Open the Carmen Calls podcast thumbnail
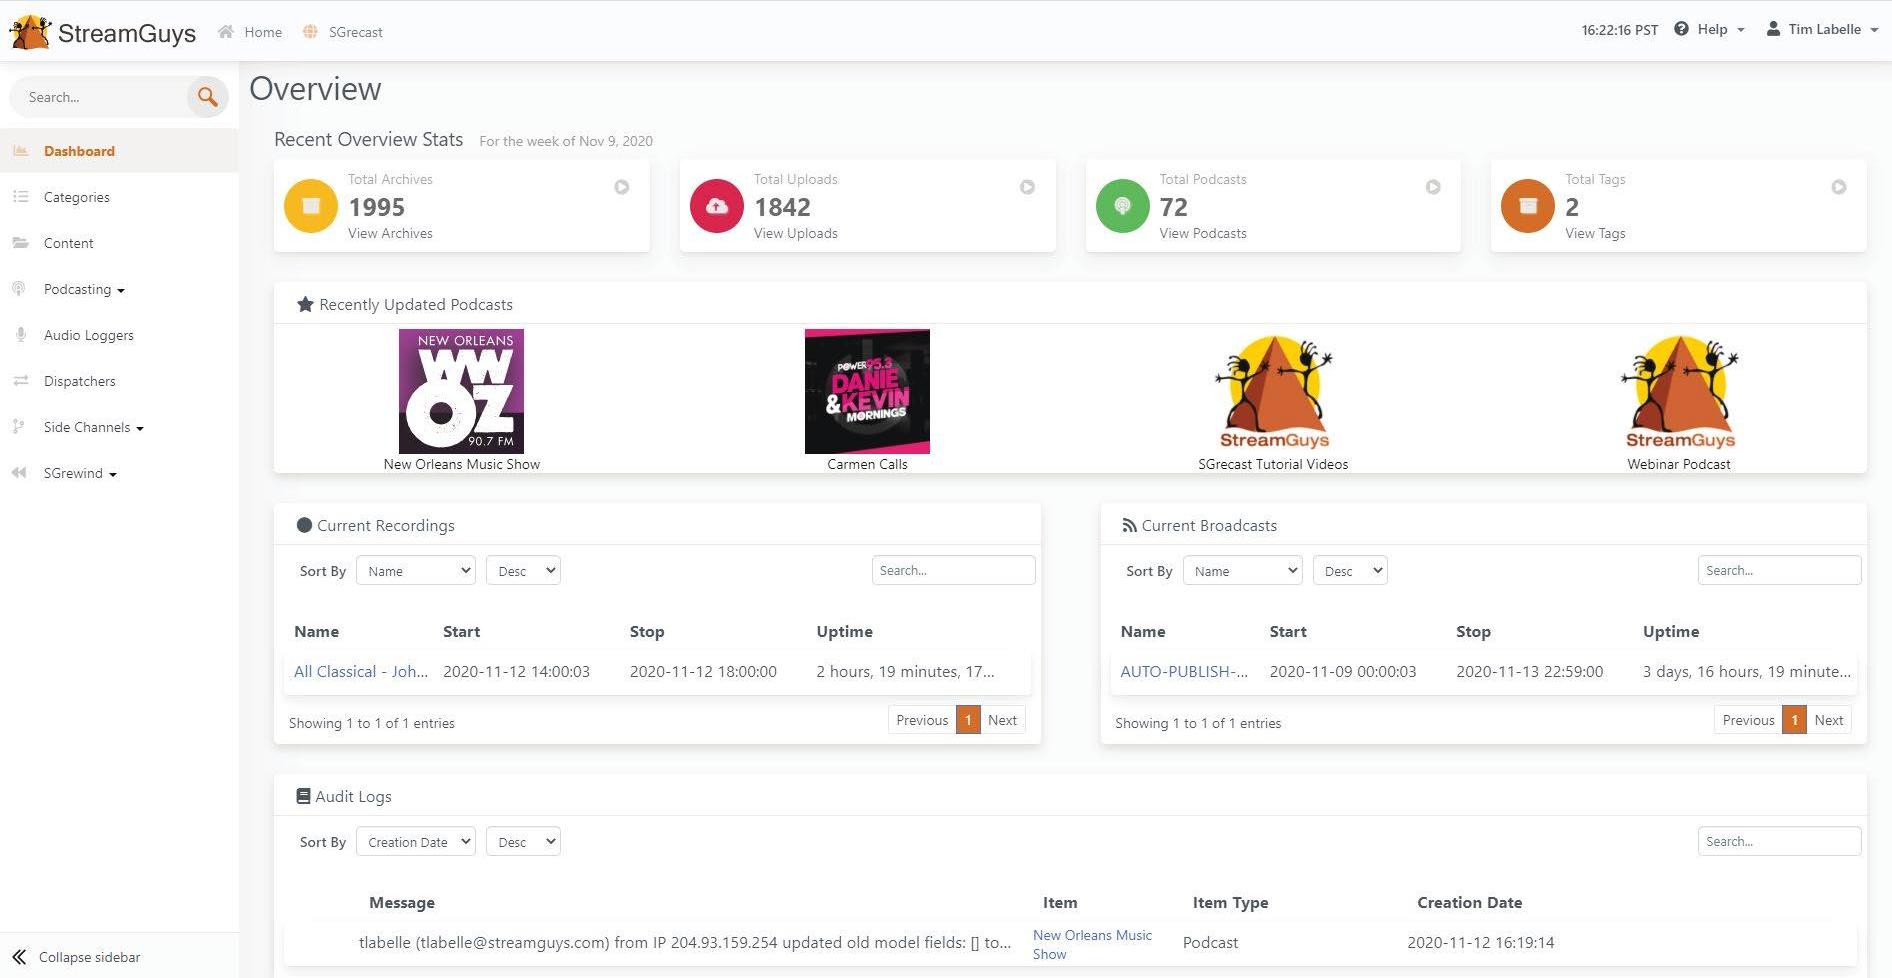Viewport: 1892px width, 978px height. pos(867,391)
